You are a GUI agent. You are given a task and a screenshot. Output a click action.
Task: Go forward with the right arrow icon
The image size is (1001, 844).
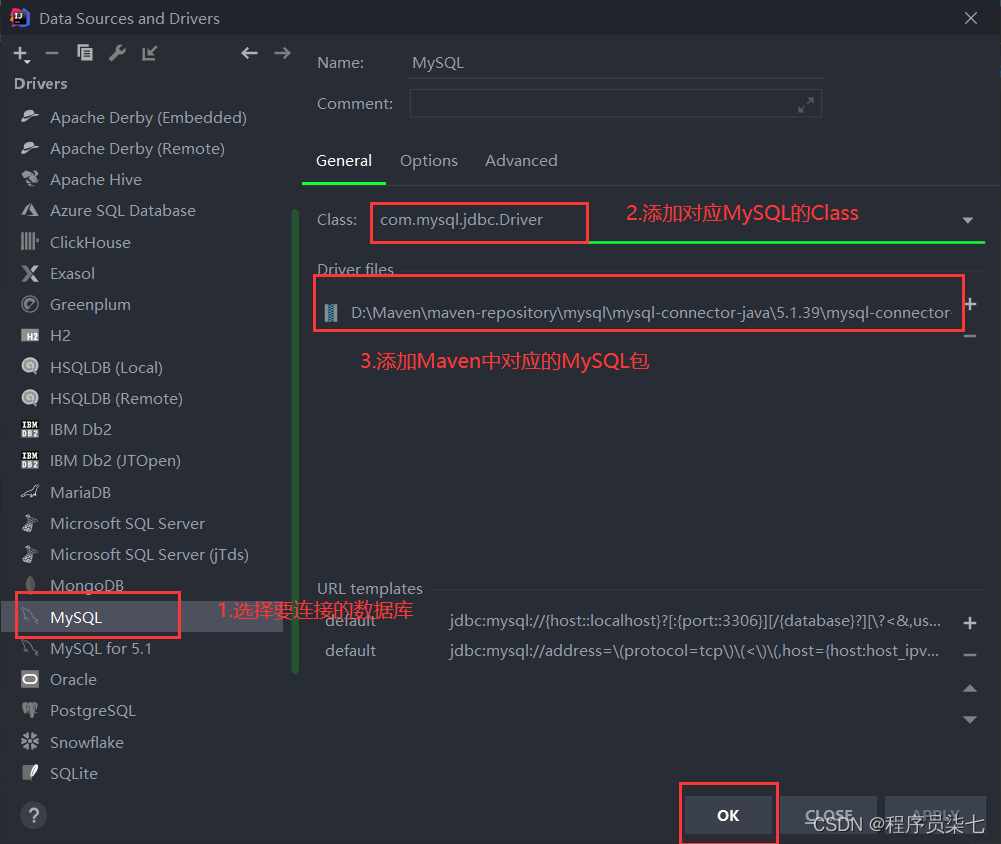[282, 53]
